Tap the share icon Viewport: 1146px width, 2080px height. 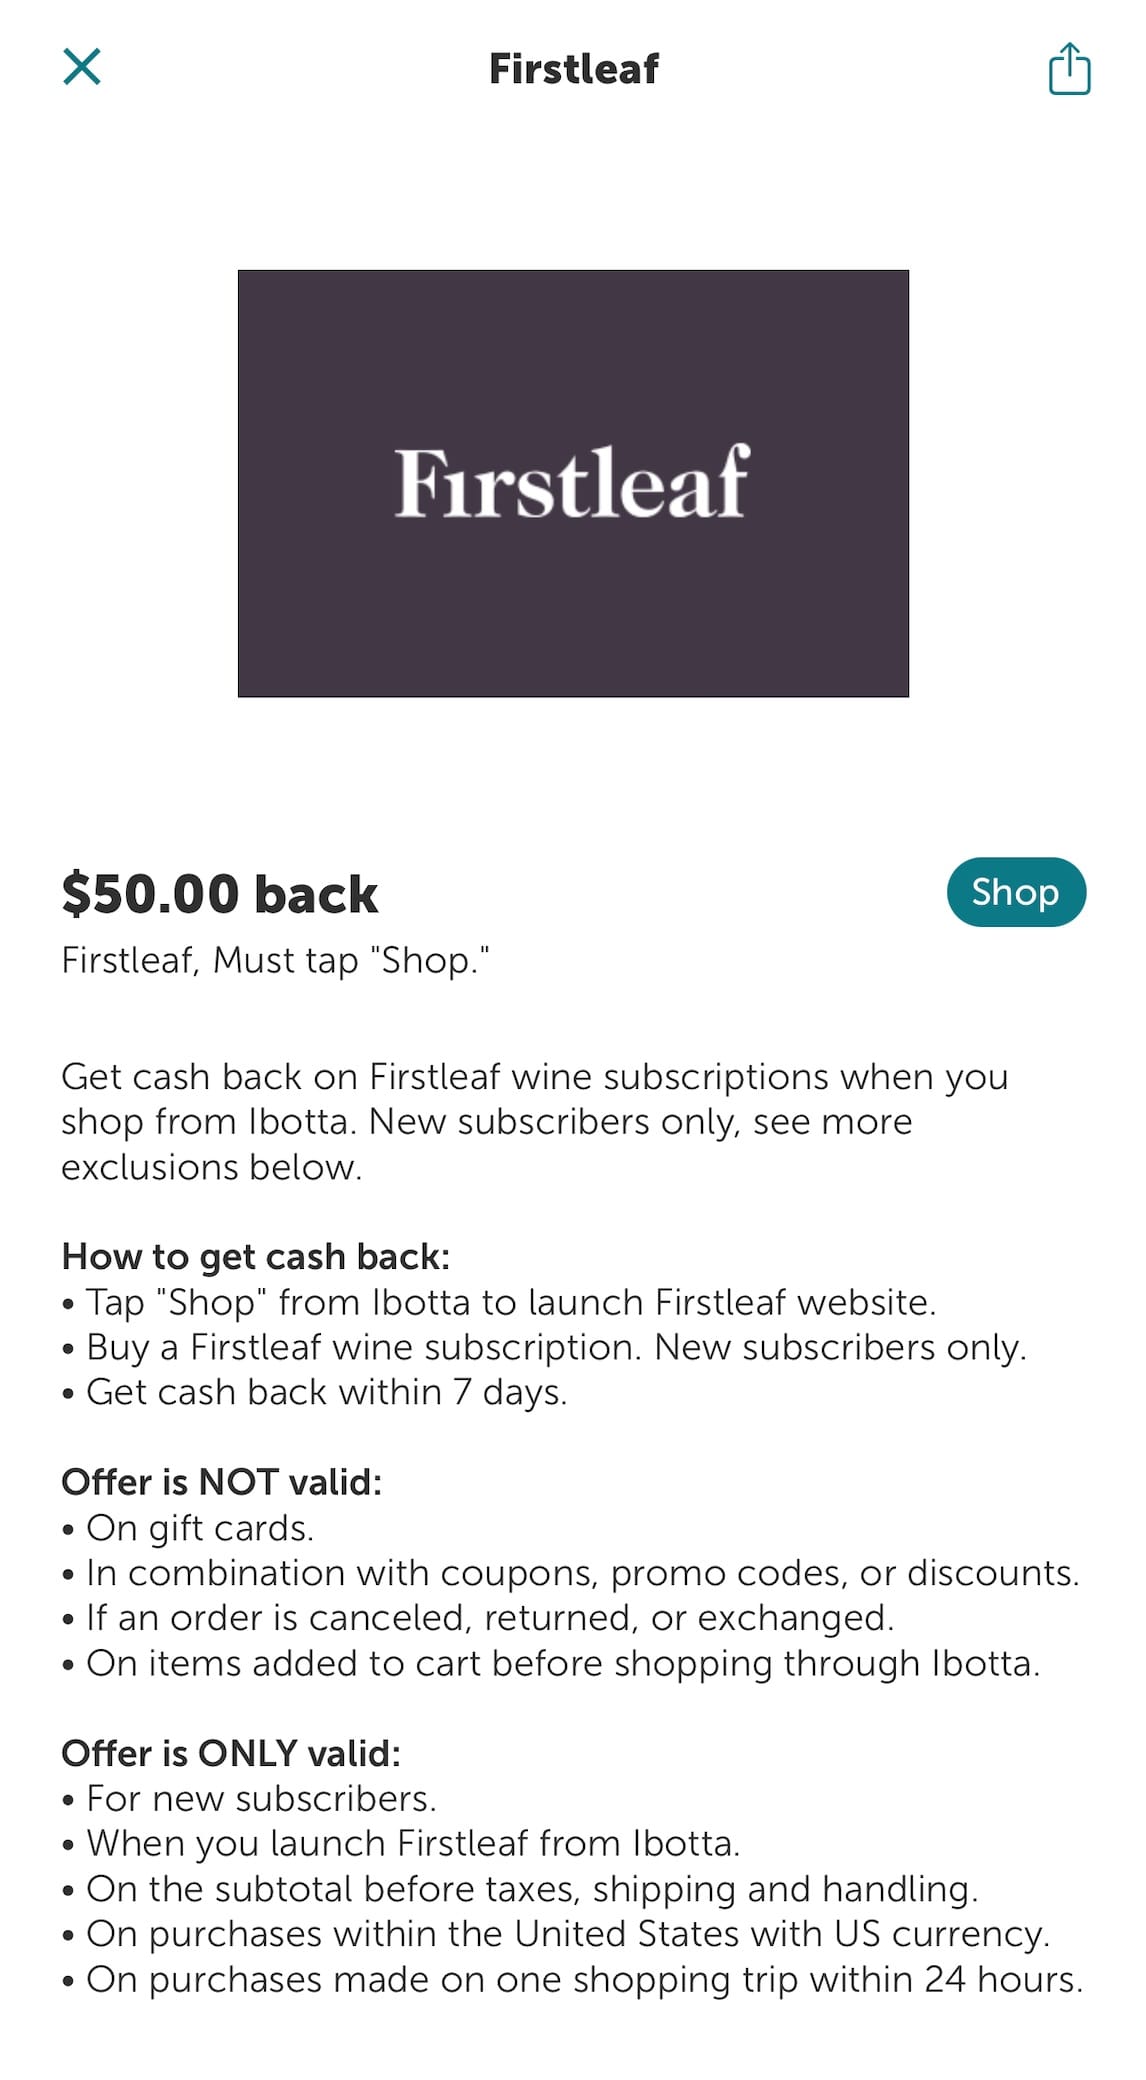pyautogui.click(x=1069, y=68)
